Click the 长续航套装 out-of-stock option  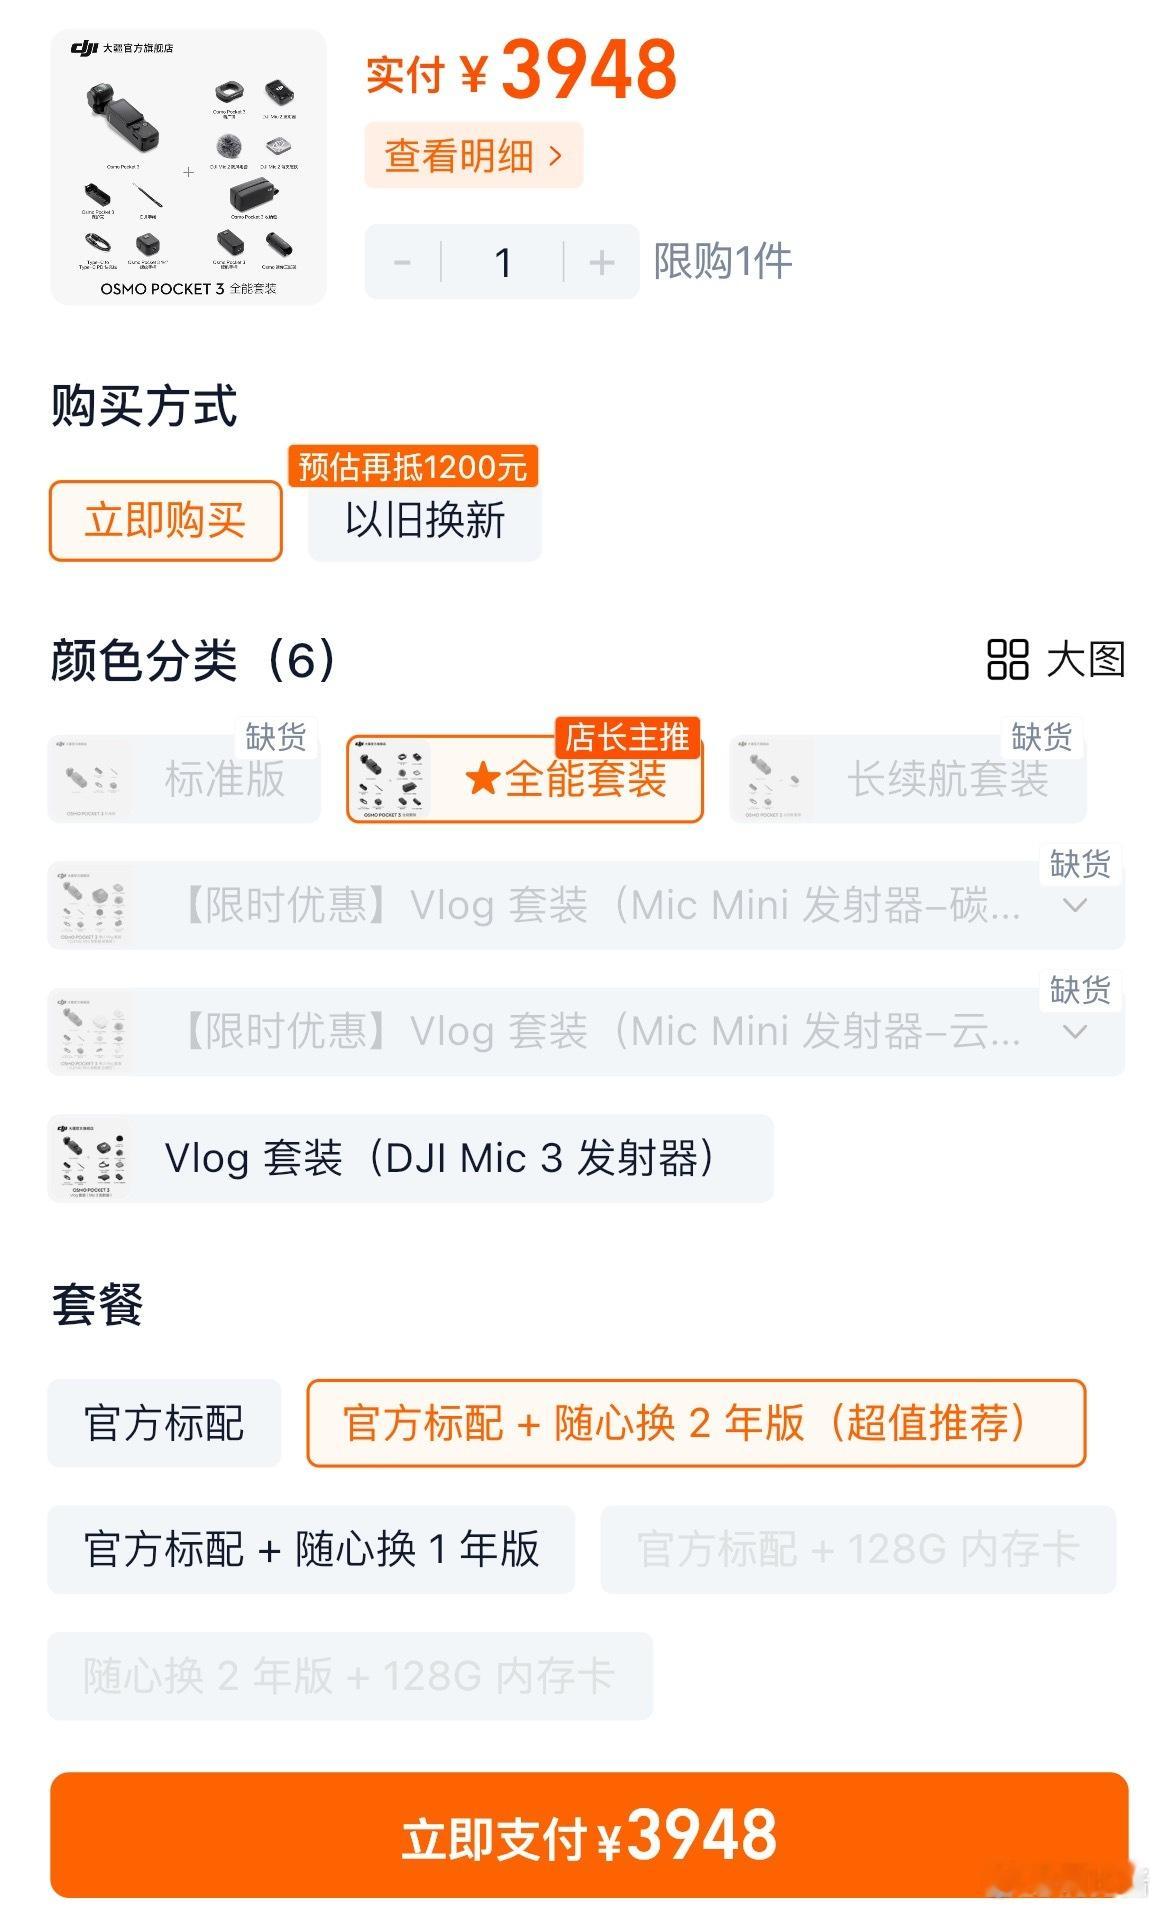(x=908, y=779)
